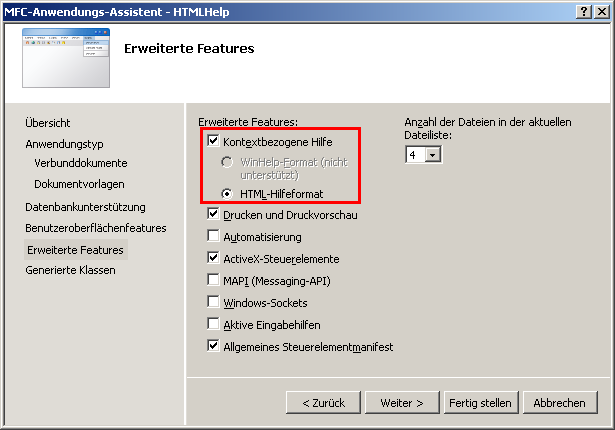Click the < Zurück button
This screenshot has height=430, width=615.
[323, 403]
